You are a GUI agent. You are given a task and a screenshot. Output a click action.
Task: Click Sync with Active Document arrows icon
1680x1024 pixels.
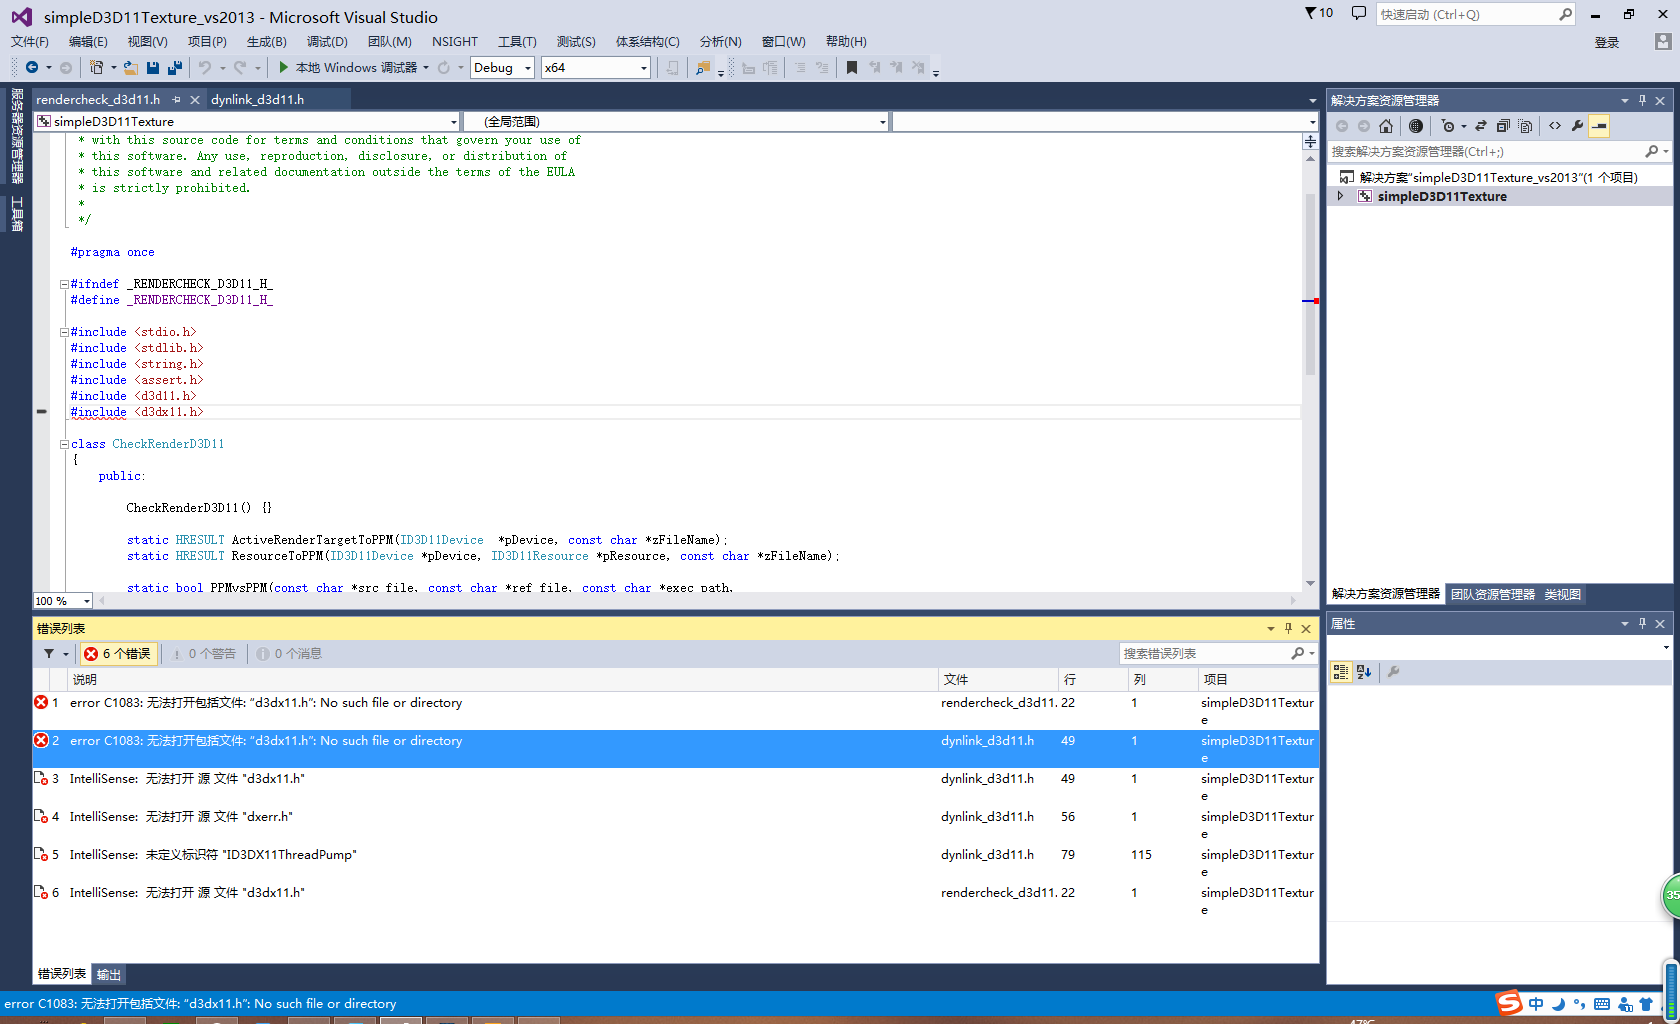pos(1481,126)
